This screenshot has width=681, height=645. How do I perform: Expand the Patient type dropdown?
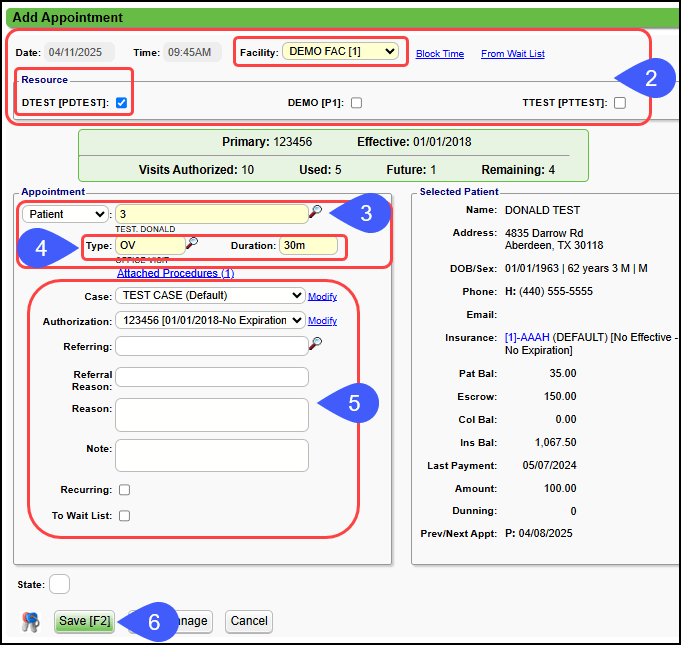click(x=65, y=214)
